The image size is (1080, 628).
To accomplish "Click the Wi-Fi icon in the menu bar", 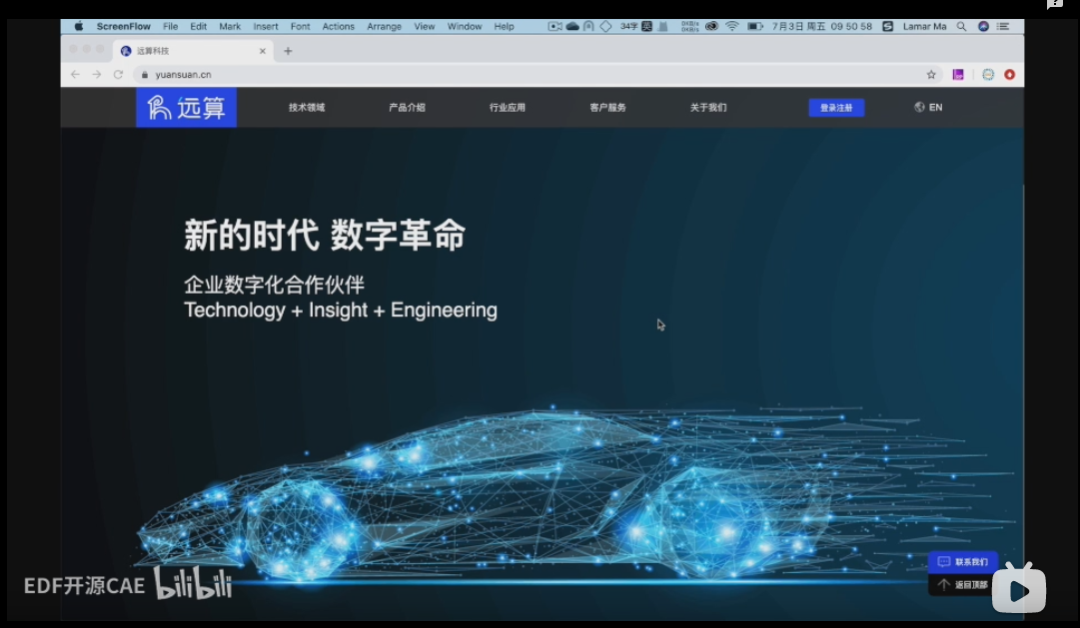I will [730, 26].
